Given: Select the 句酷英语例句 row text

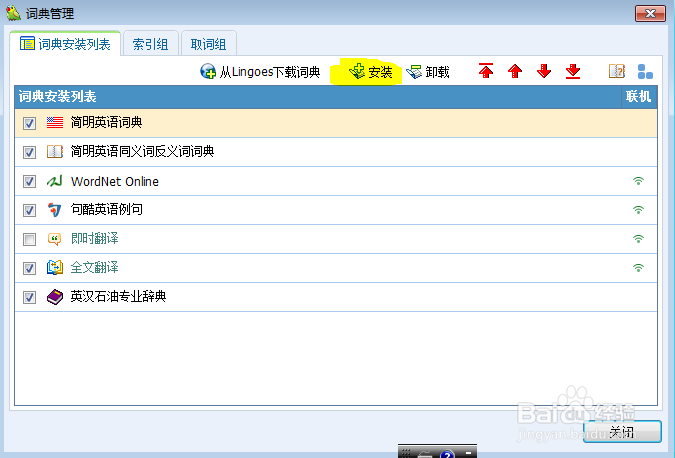Looking at the screenshot, I should click(x=106, y=209).
